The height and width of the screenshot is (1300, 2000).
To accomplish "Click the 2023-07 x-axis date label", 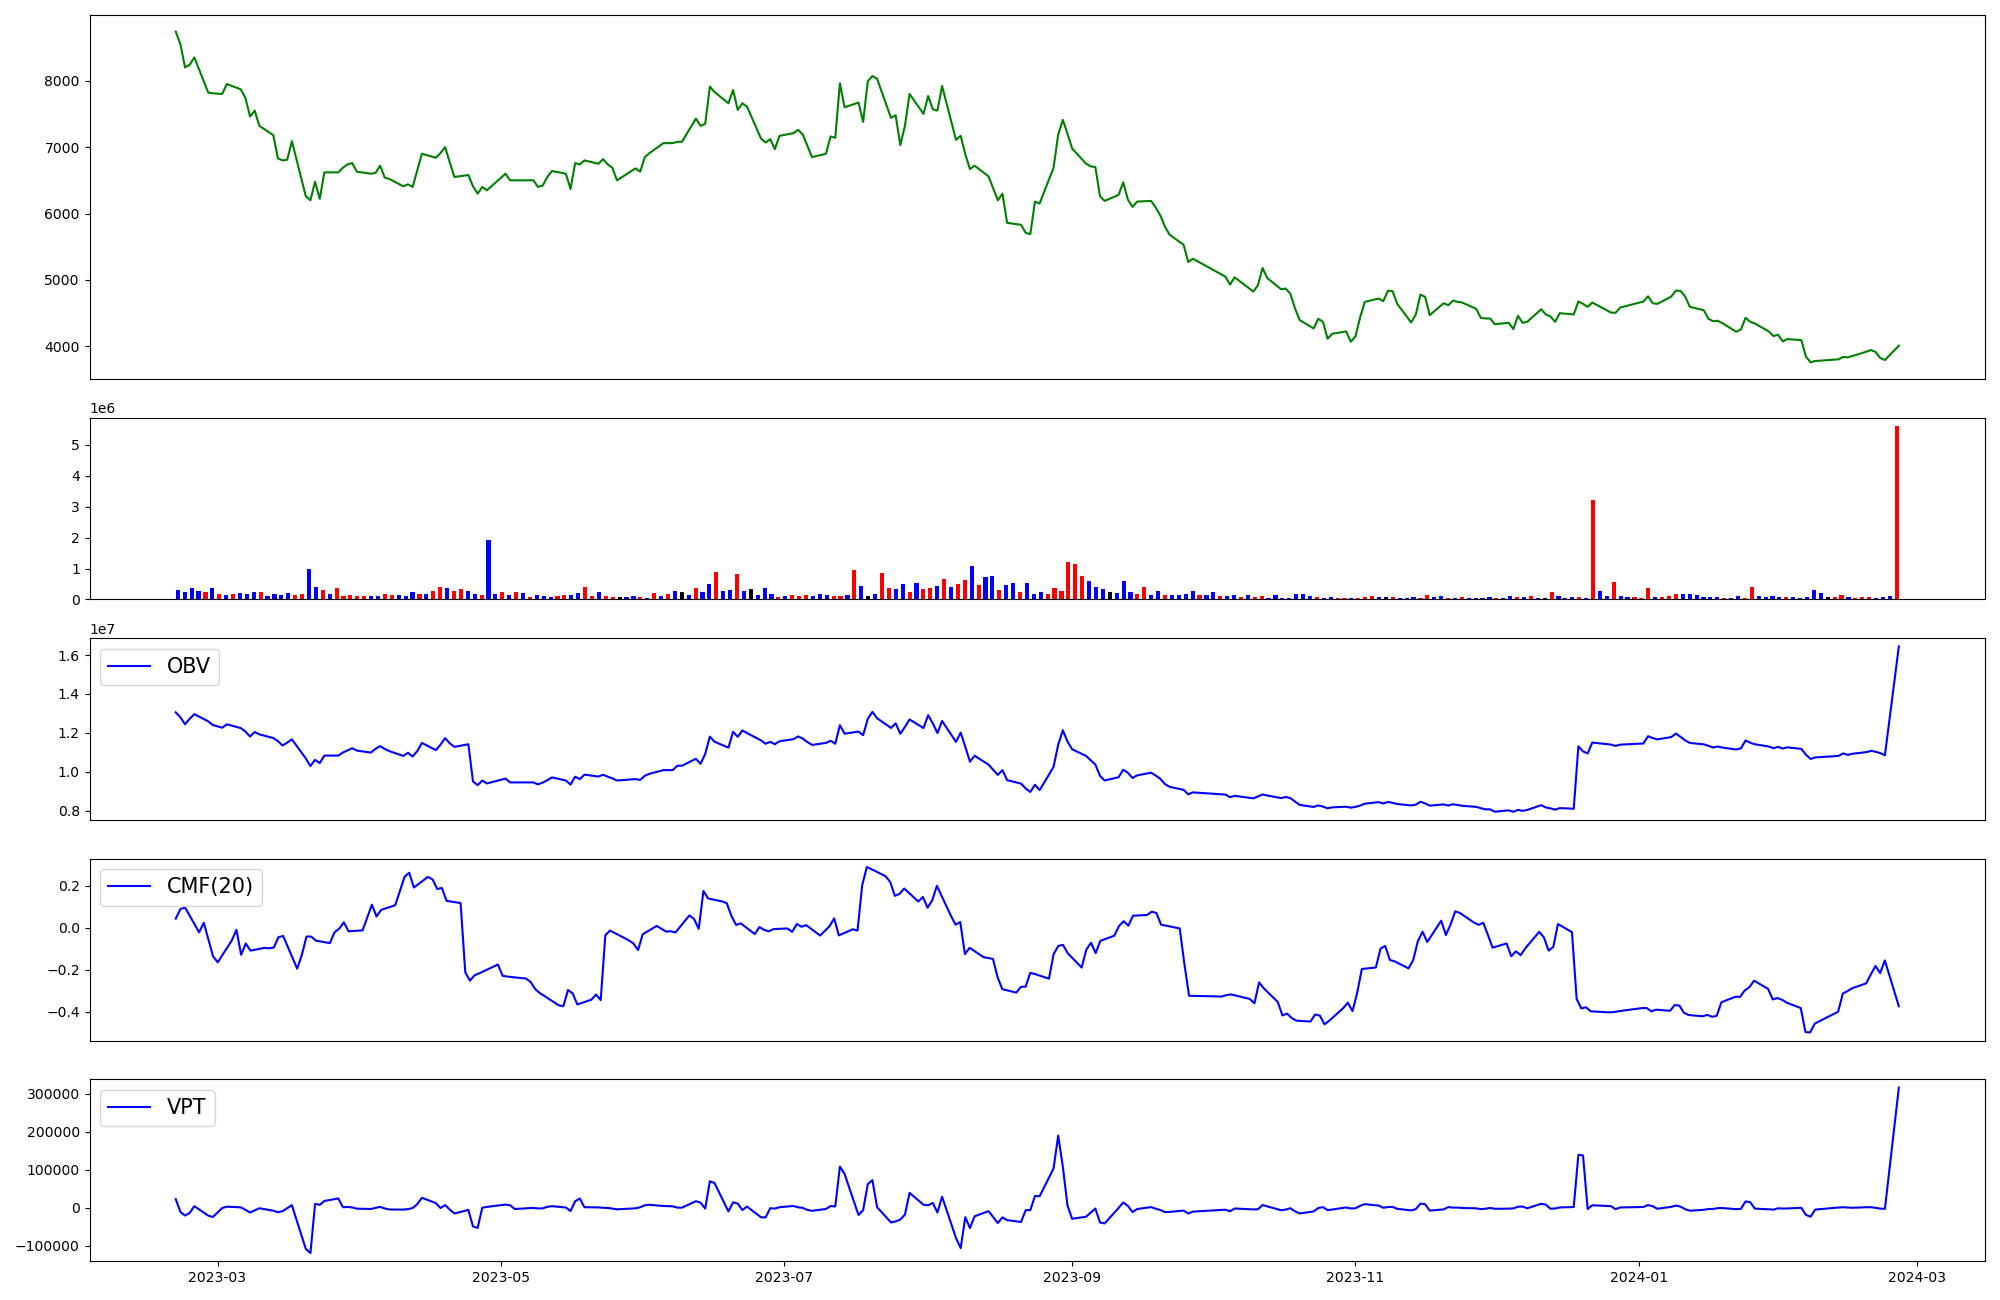I will tap(784, 1277).
